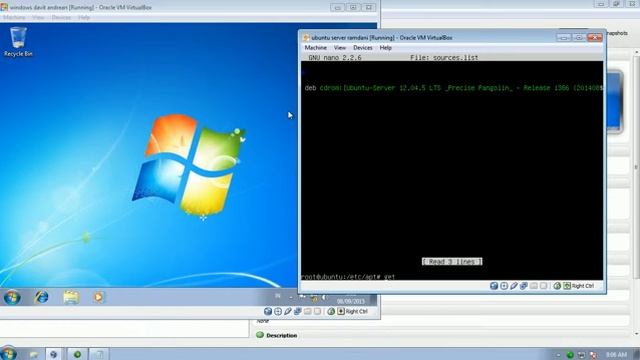Click GNU nano 2.2.6 title text
The image size is (640, 360).
point(335,58)
